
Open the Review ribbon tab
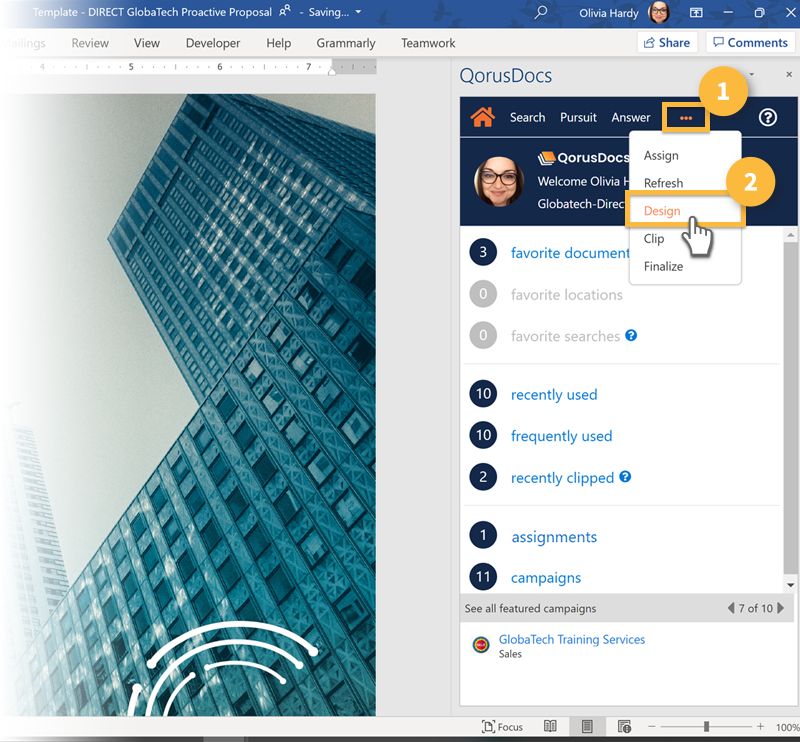[x=90, y=43]
